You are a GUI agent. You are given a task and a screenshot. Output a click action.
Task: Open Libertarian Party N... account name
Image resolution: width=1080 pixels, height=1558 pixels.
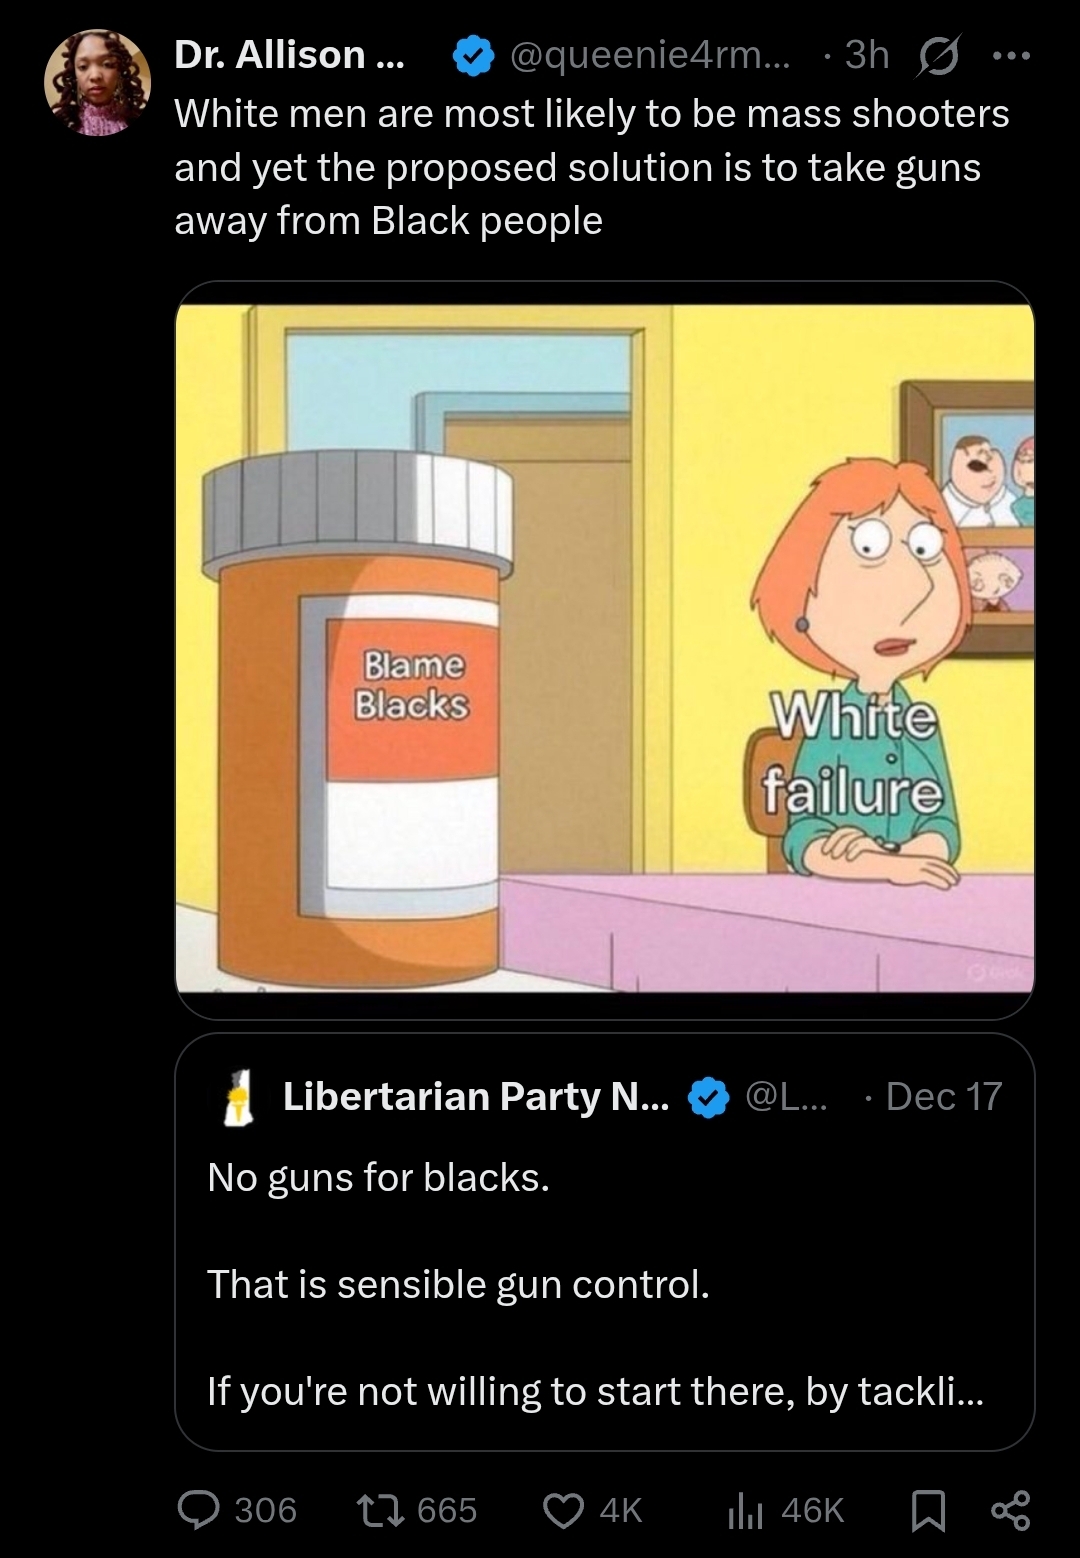click(477, 1096)
